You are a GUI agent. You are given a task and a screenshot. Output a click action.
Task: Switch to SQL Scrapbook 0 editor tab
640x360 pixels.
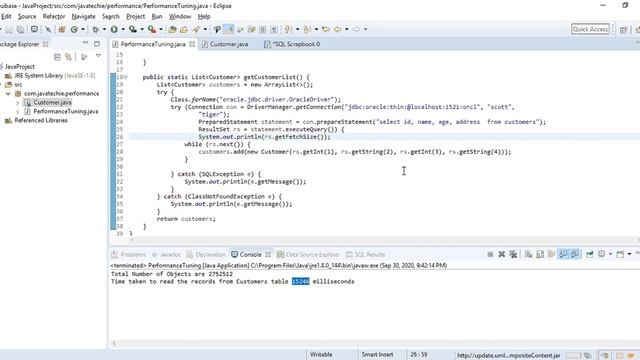pyautogui.click(x=292, y=44)
